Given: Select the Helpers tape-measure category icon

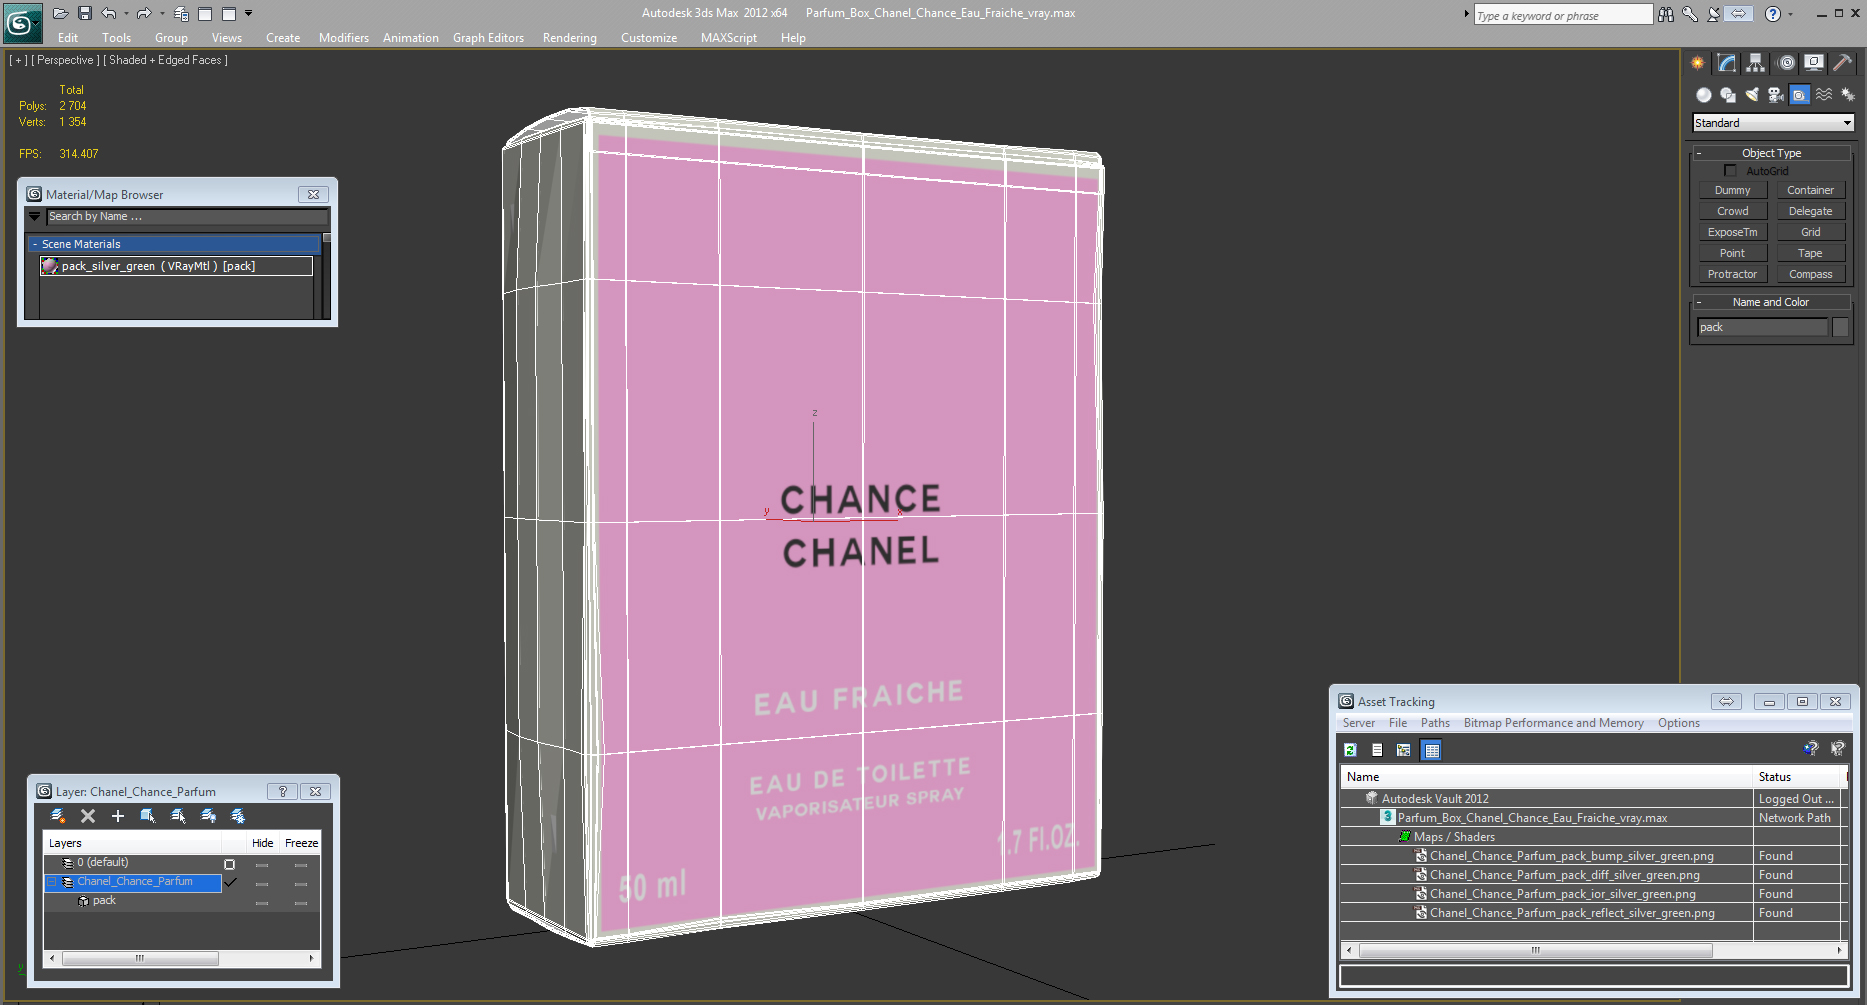Looking at the screenshot, I should 1800,95.
